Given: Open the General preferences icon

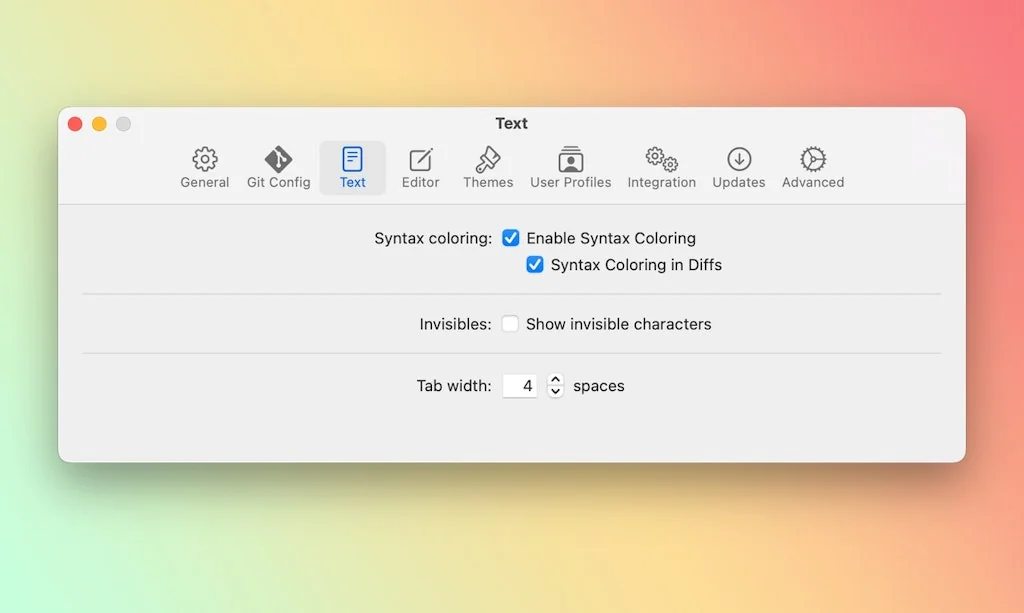Looking at the screenshot, I should pyautogui.click(x=204, y=158).
